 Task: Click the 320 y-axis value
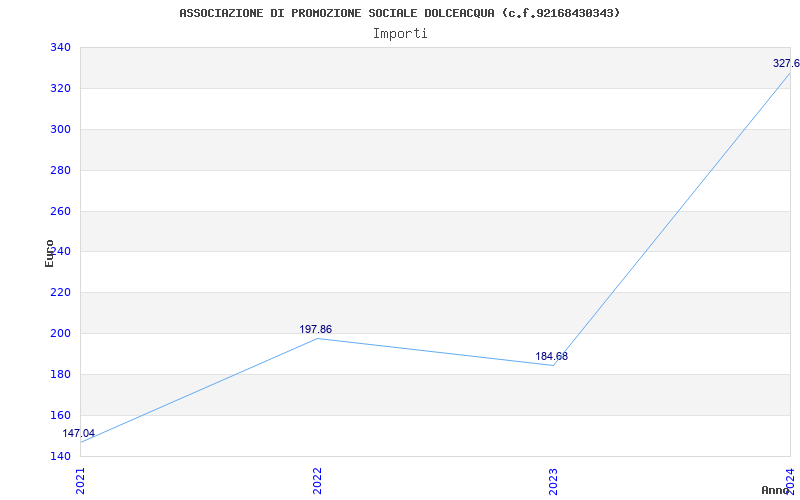60,88
